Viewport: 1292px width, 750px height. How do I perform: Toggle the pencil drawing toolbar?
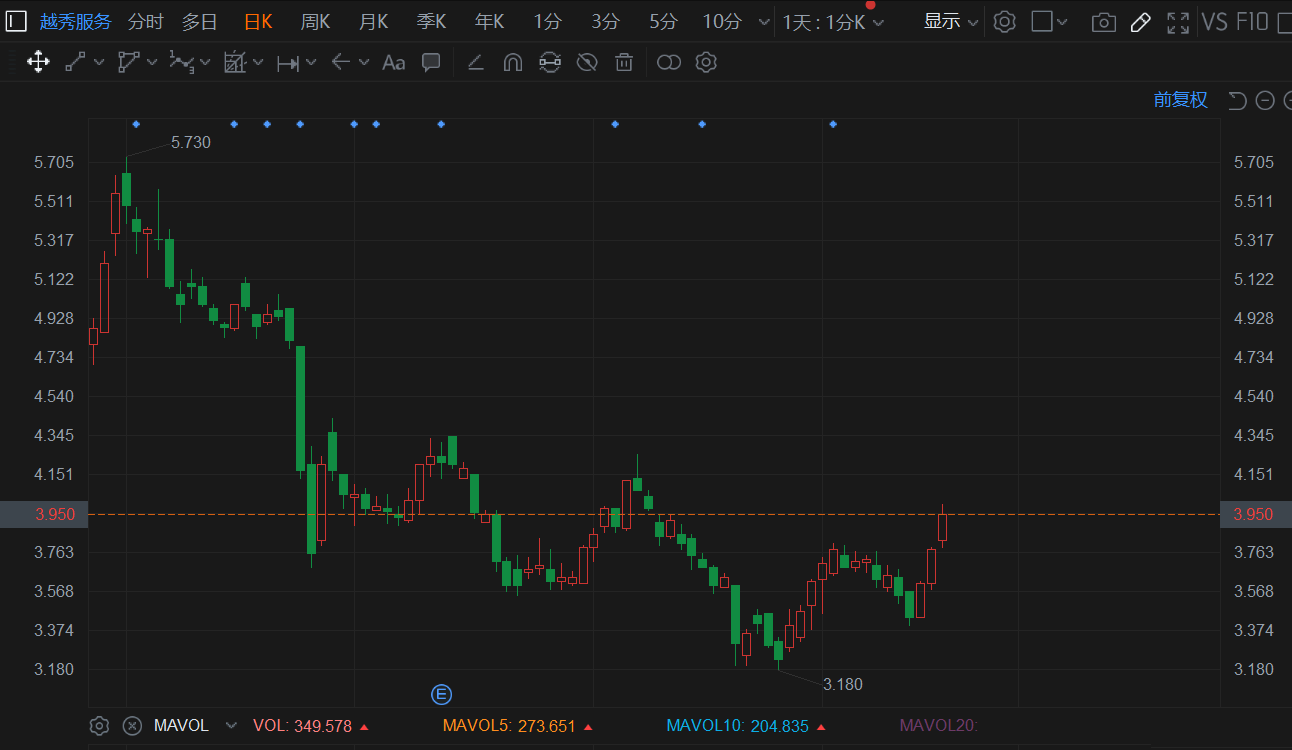tap(1140, 22)
